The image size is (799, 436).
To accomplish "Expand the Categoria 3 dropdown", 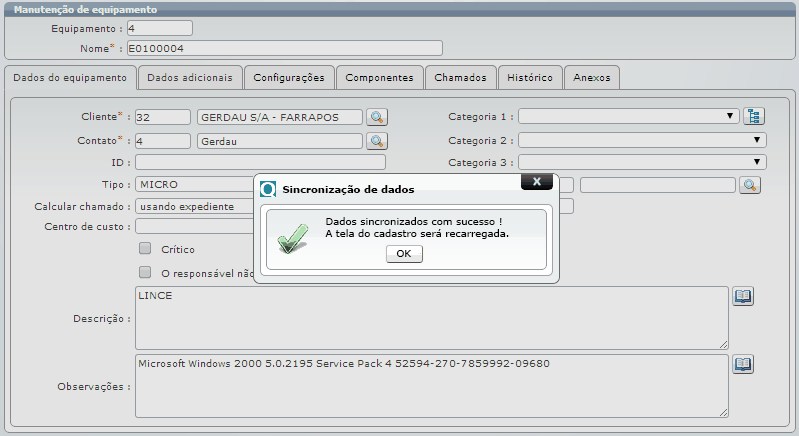I will pos(641,162).
